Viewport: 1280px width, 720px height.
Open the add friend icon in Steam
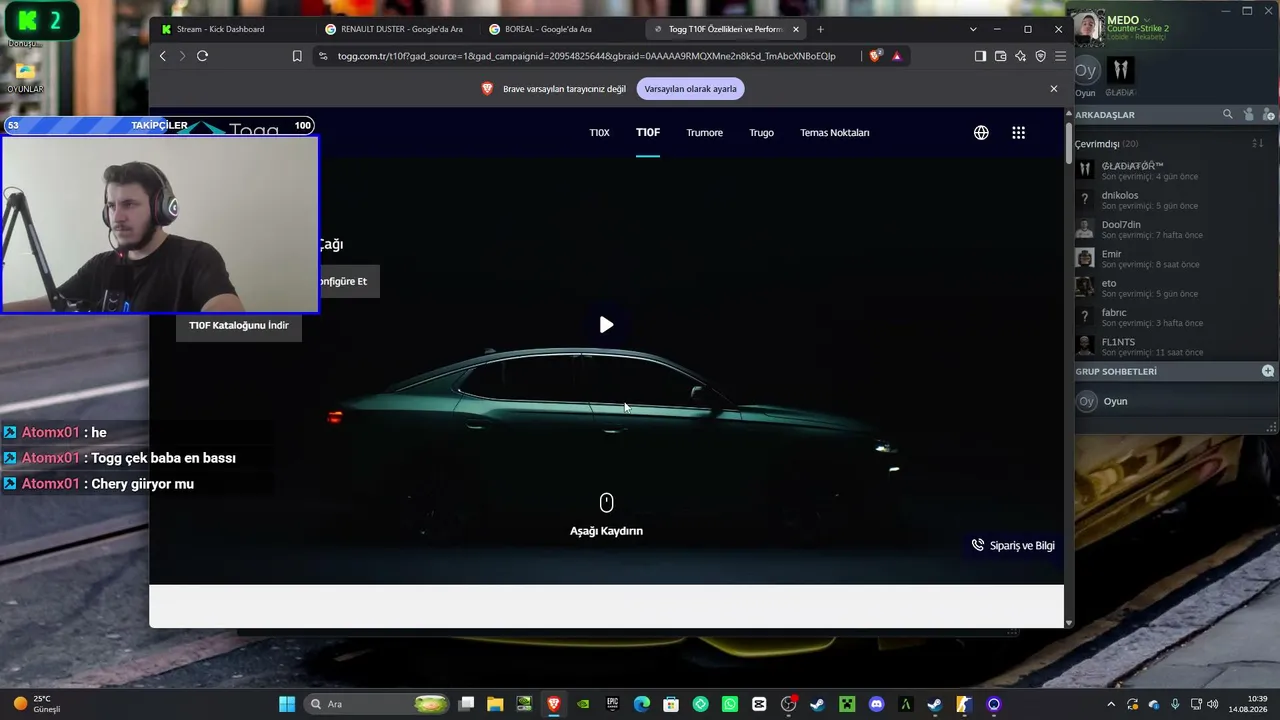[x=1268, y=115]
